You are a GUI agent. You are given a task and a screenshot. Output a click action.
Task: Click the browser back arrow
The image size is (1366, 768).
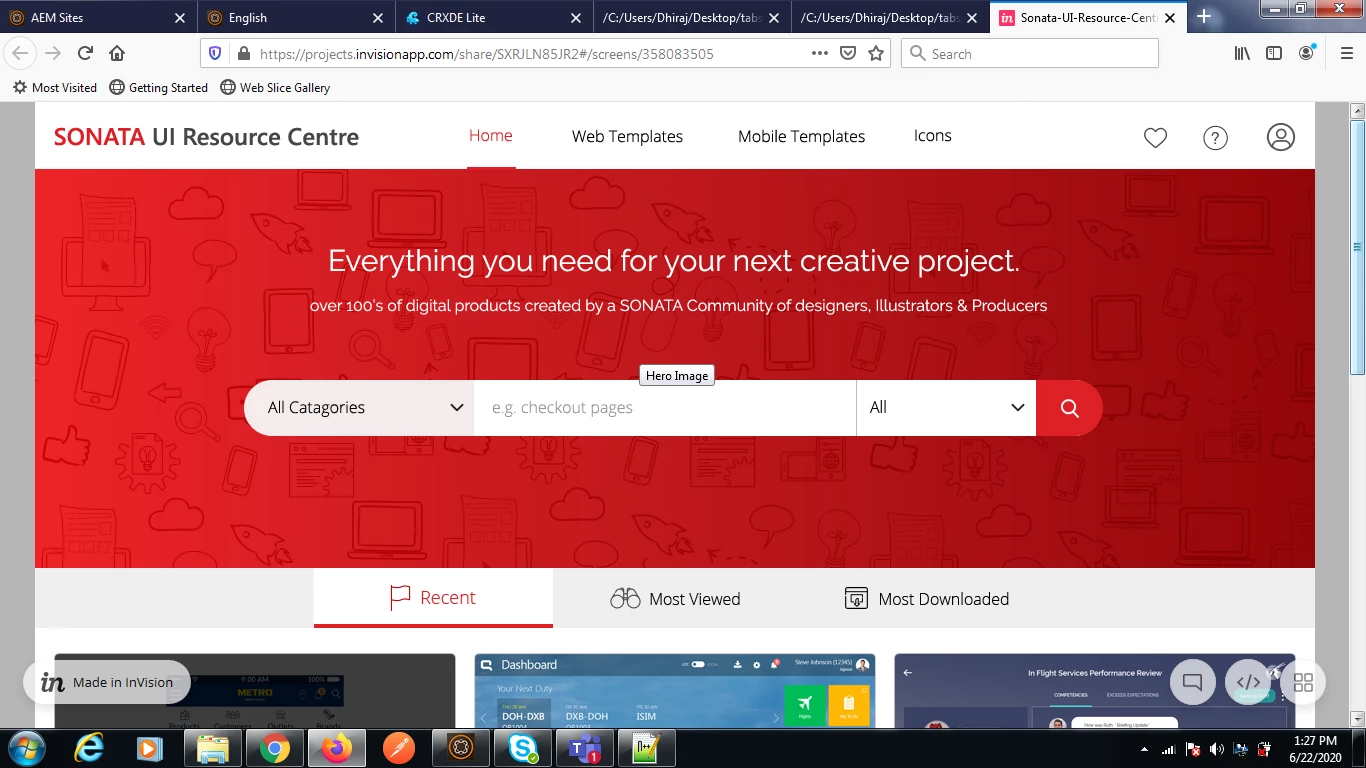(x=20, y=54)
